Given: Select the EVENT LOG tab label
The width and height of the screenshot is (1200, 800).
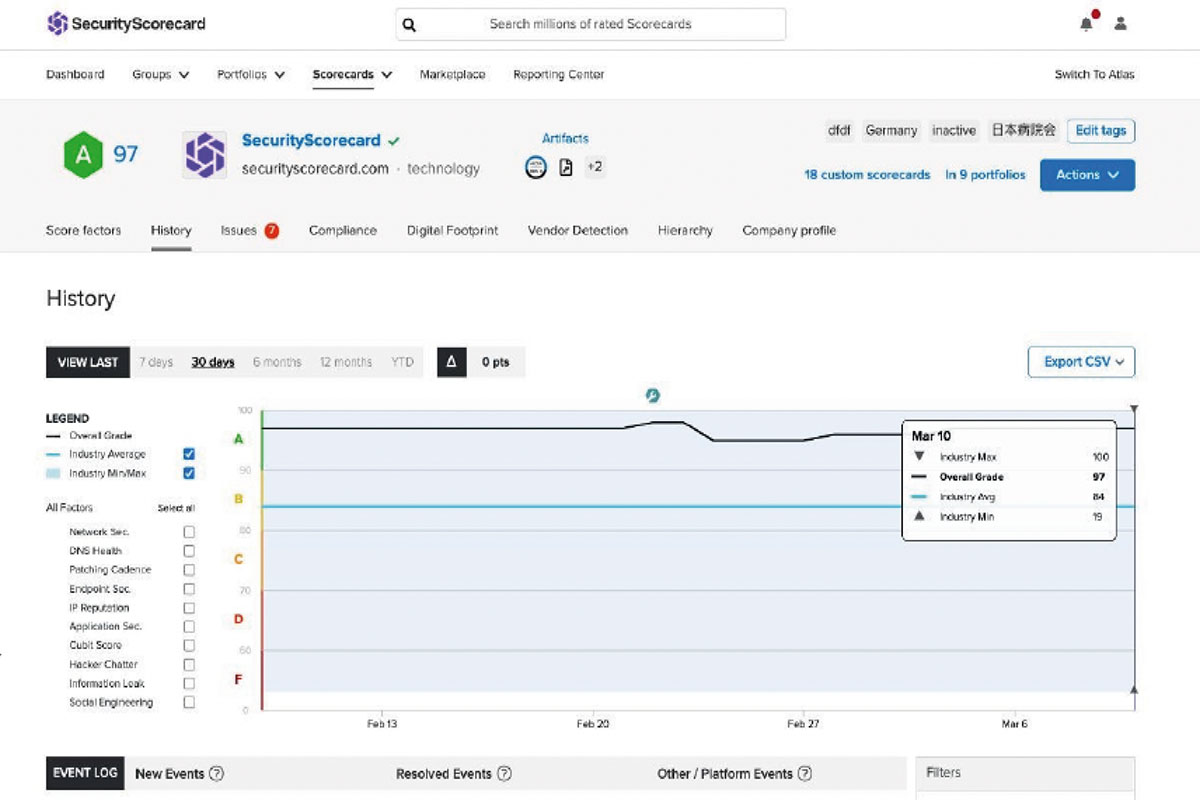Looking at the screenshot, I should tap(85, 773).
